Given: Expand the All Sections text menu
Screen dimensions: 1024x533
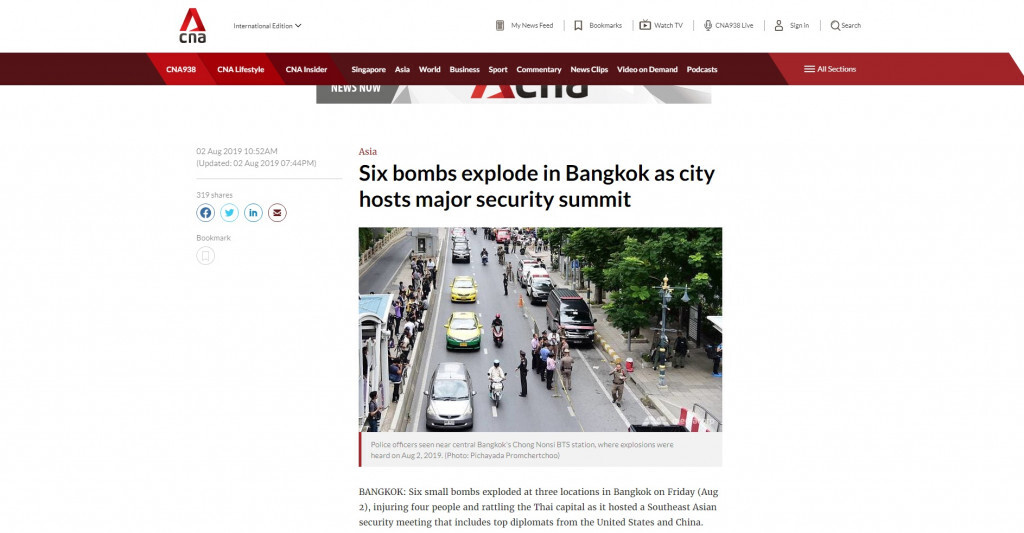Looking at the screenshot, I should 837,69.
